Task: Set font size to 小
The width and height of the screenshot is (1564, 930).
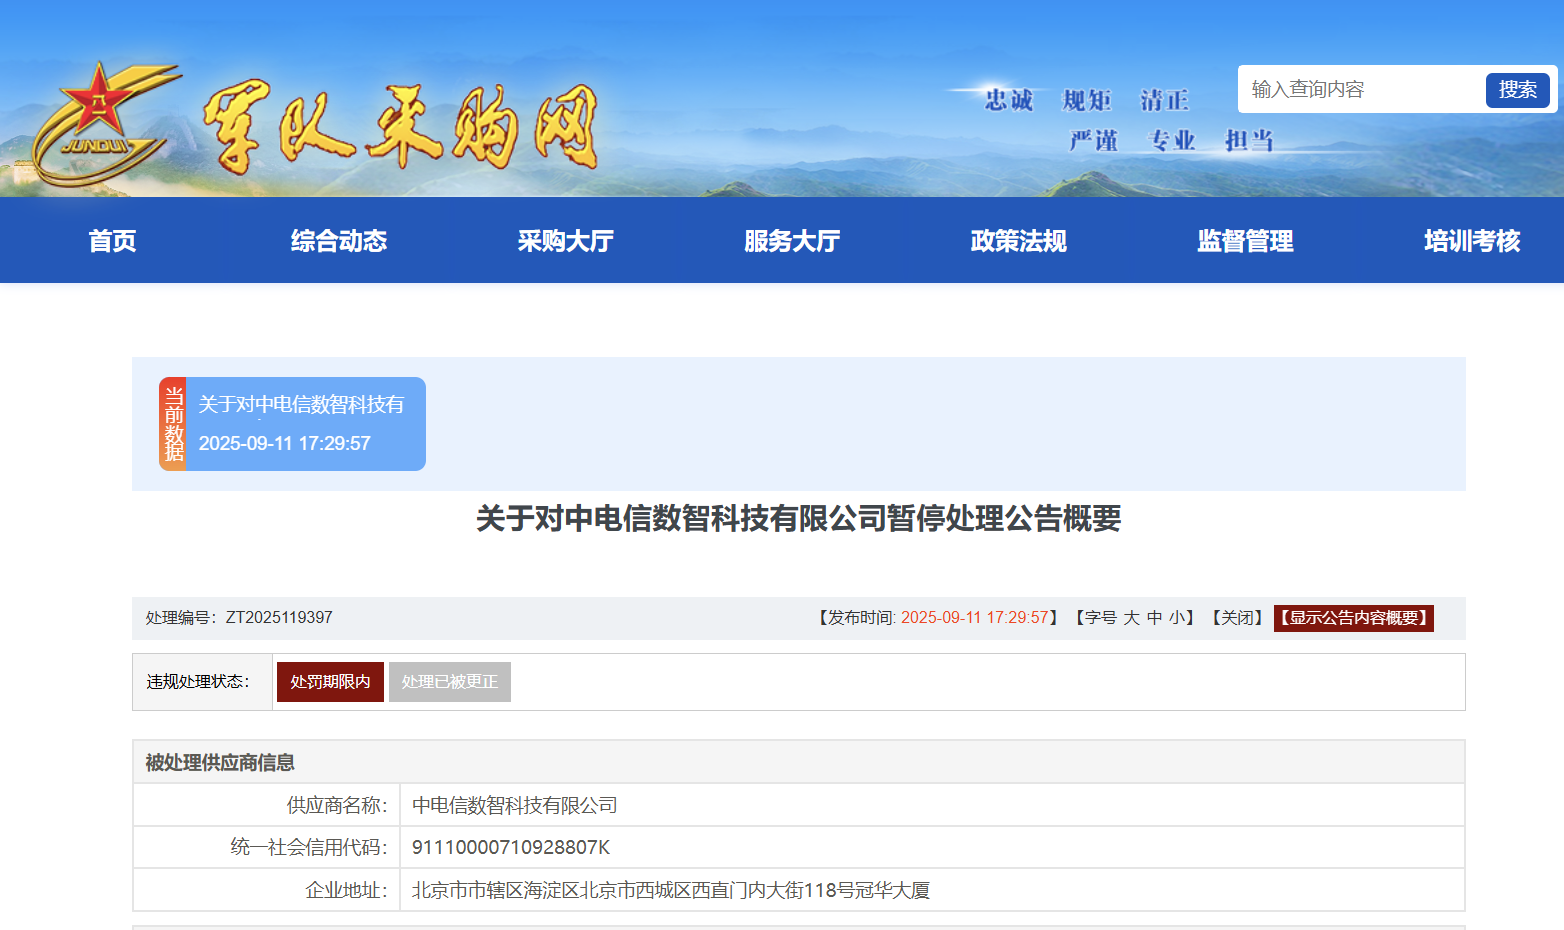Action: (x=1176, y=618)
